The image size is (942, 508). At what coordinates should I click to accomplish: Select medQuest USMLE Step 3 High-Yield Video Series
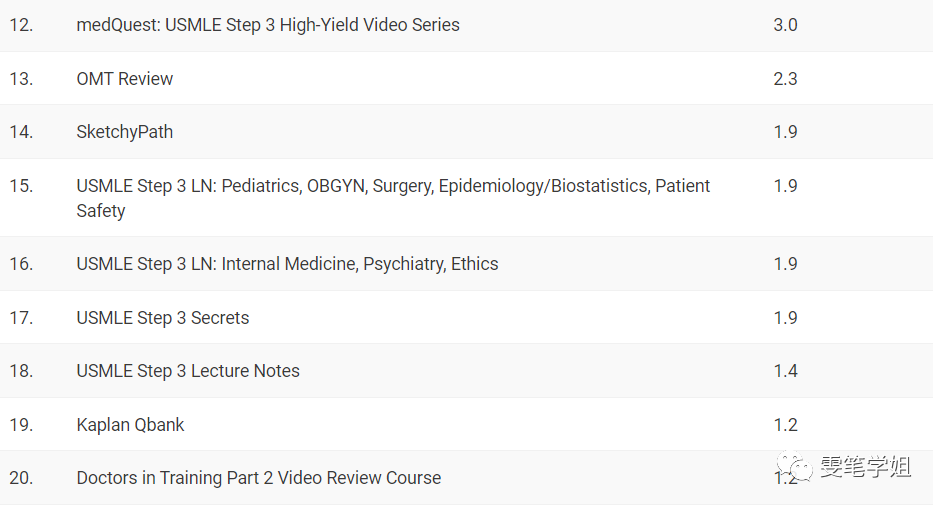(268, 25)
